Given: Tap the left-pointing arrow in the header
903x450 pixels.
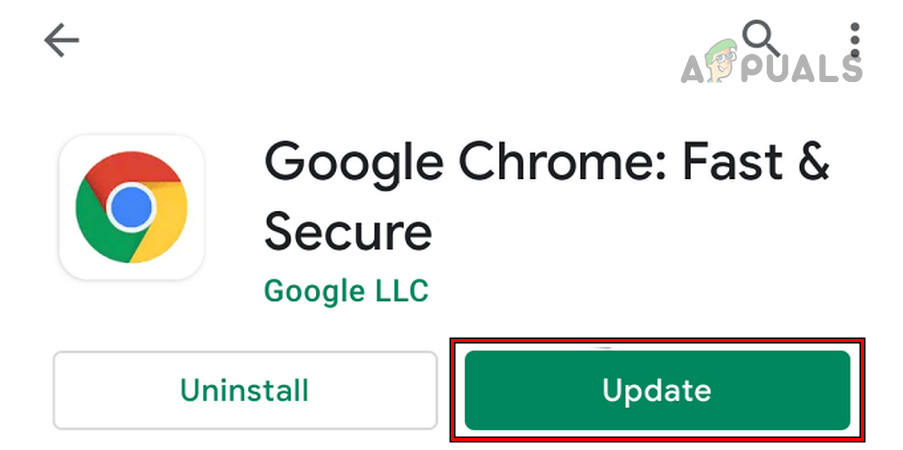Looking at the screenshot, I should click(62, 41).
